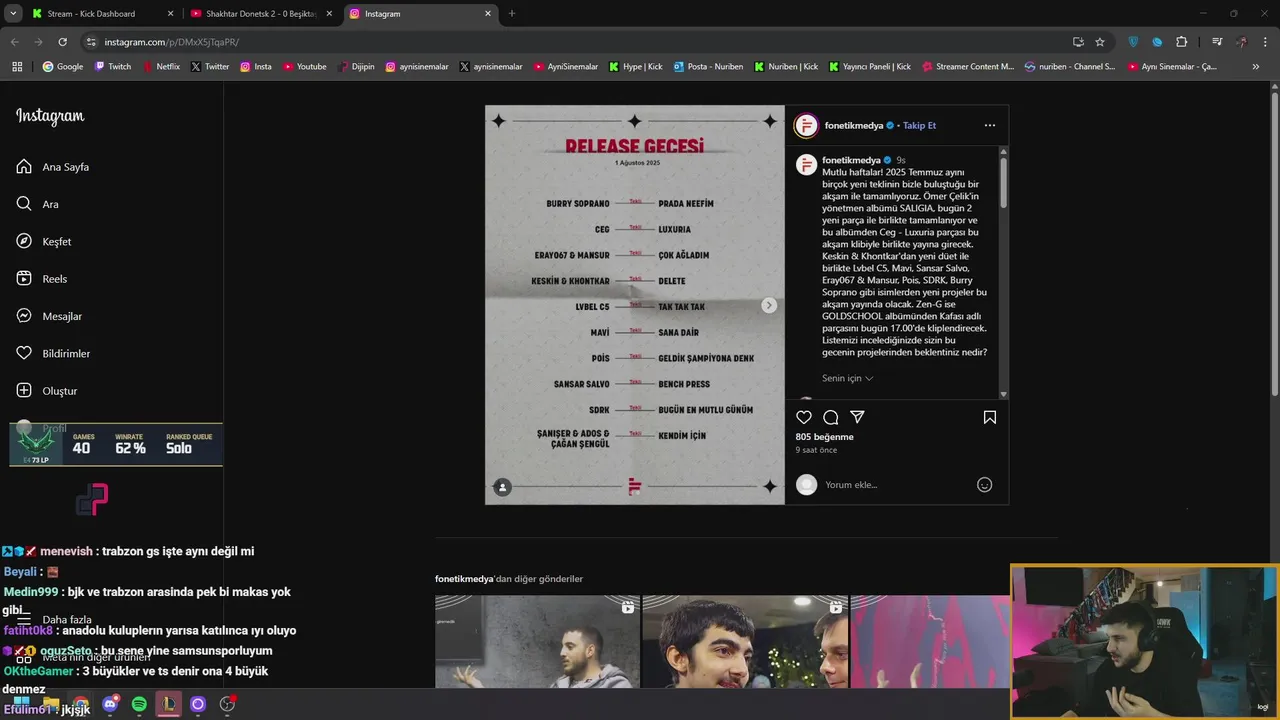Open the Google bookmark
Image resolution: width=1280 pixels, height=720 pixels.
pyautogui.click(x=63, y=67)
